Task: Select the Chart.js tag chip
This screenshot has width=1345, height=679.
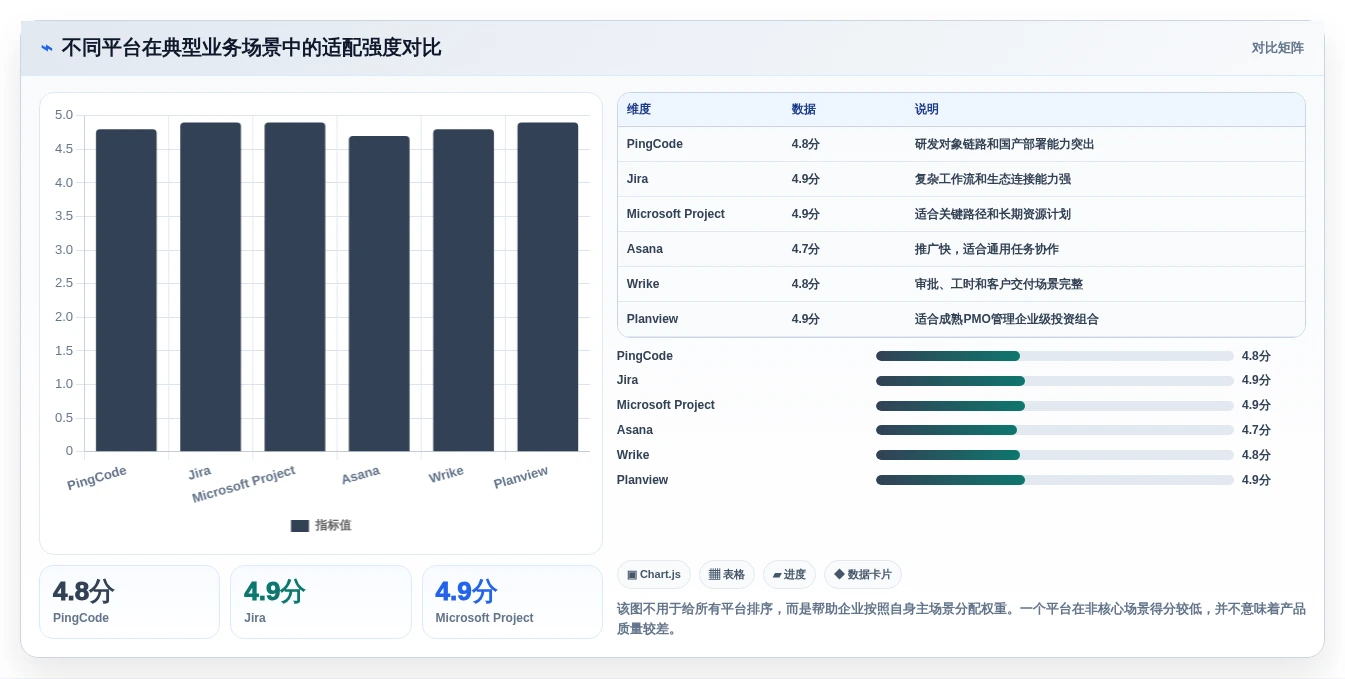Action: (x=654, y=575)
